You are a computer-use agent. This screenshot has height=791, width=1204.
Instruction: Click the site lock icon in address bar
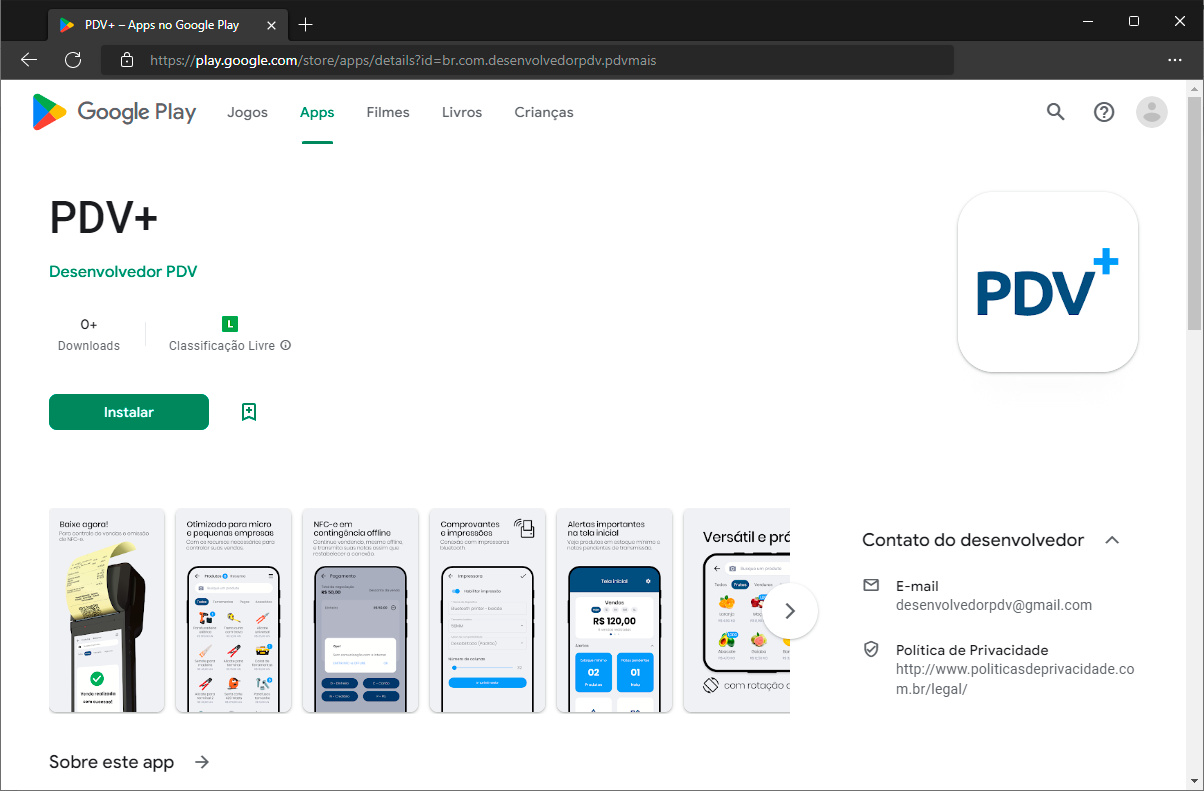(x=127, y=60)
